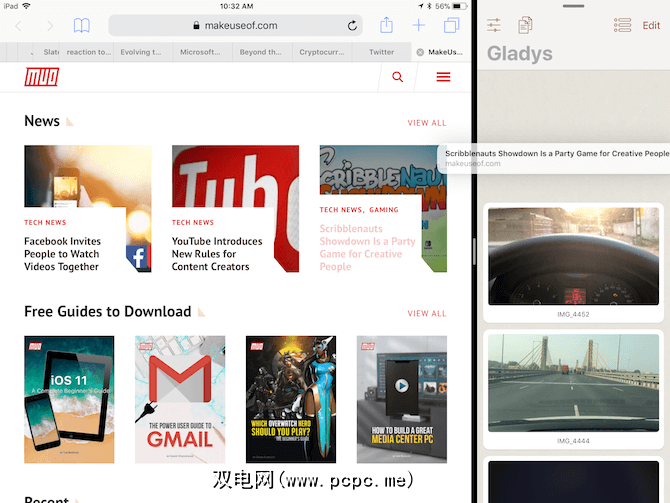Screen dimensions: 670x503
Task: Open the Media Center PC guide cover
Action: click(x=402, y=399)
